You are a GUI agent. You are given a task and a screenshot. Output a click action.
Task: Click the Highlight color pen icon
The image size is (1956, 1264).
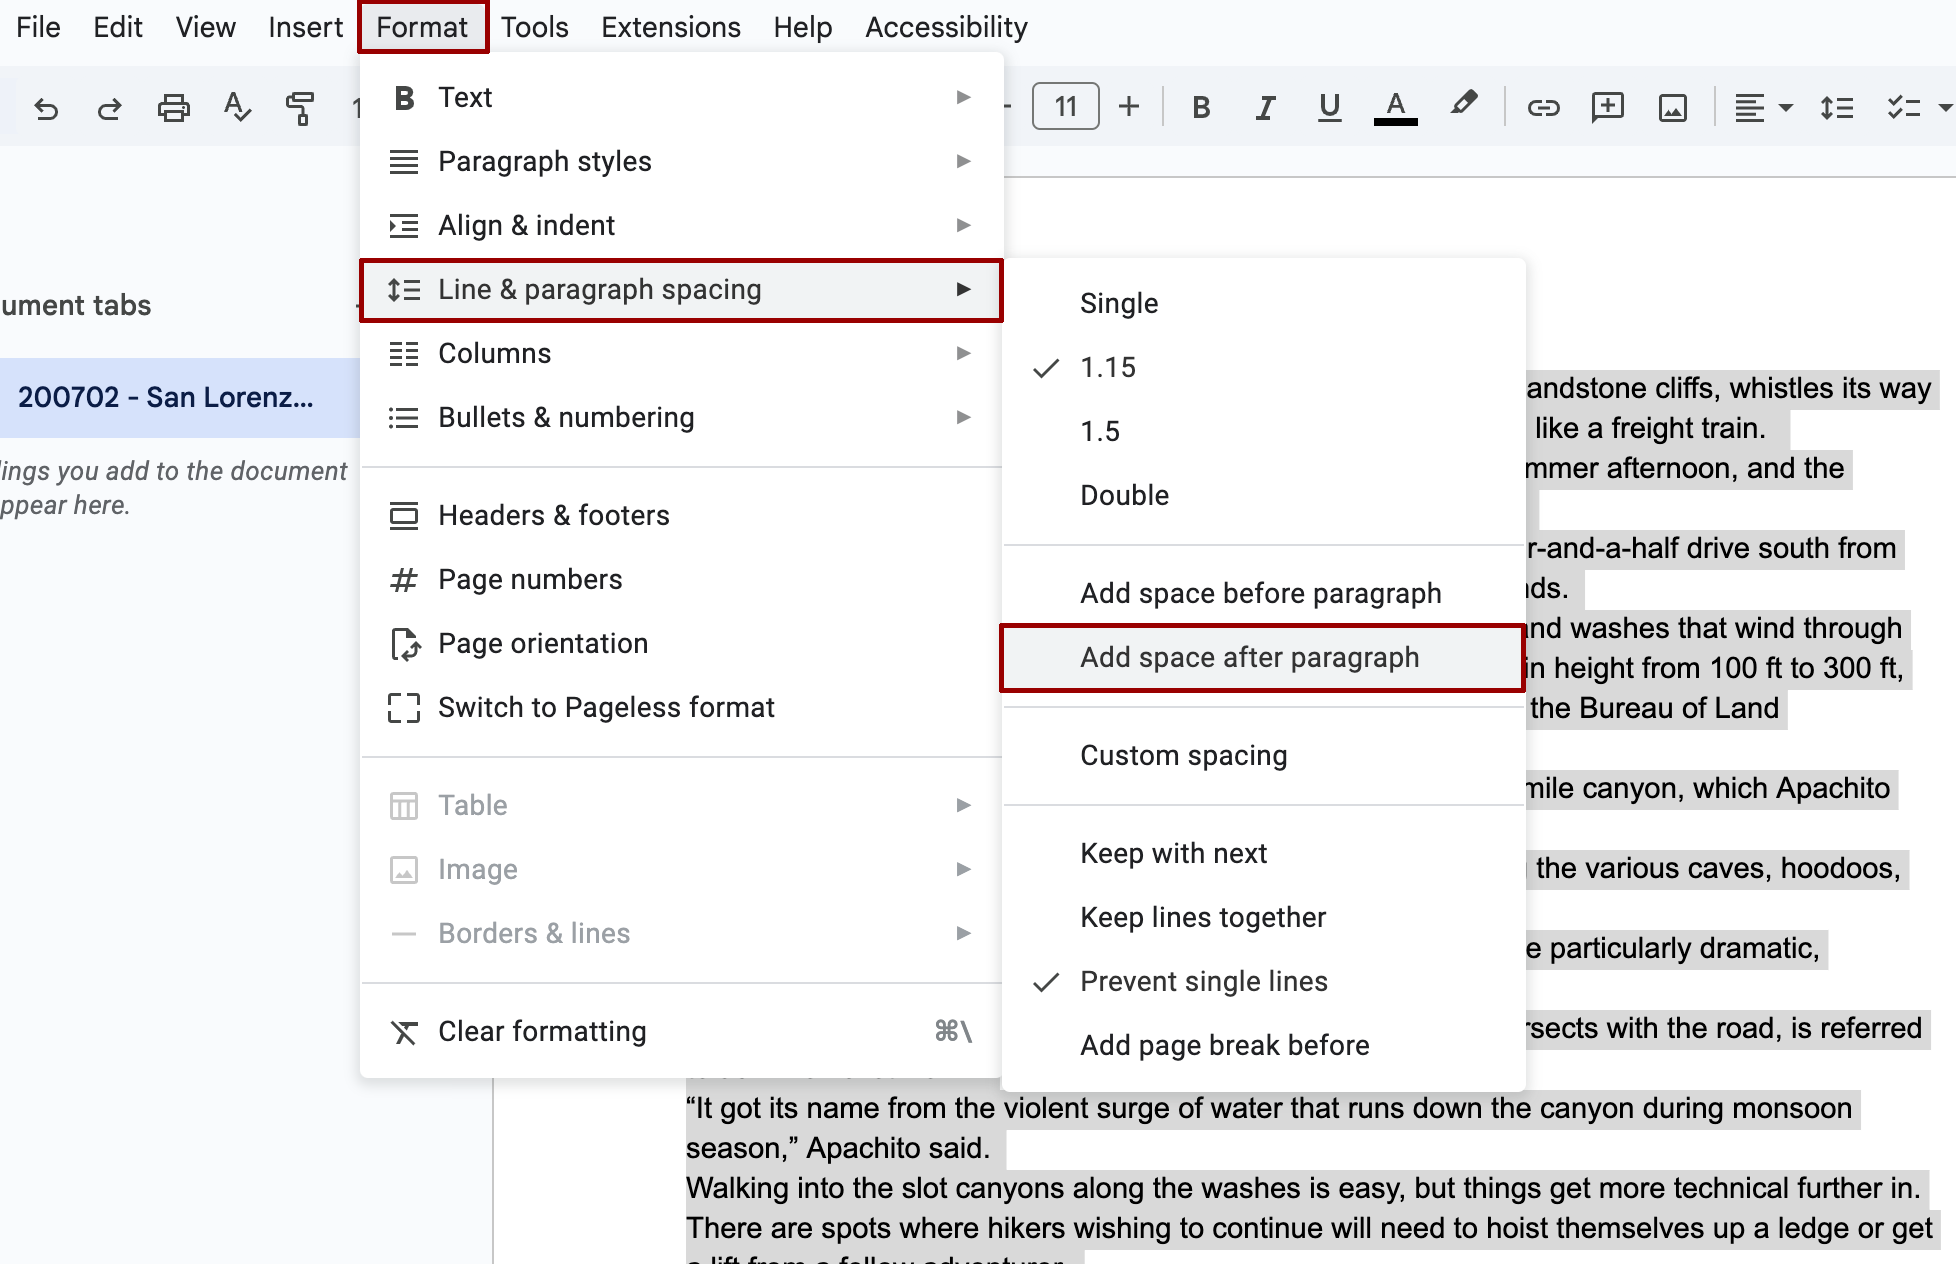pos(1463,104)
